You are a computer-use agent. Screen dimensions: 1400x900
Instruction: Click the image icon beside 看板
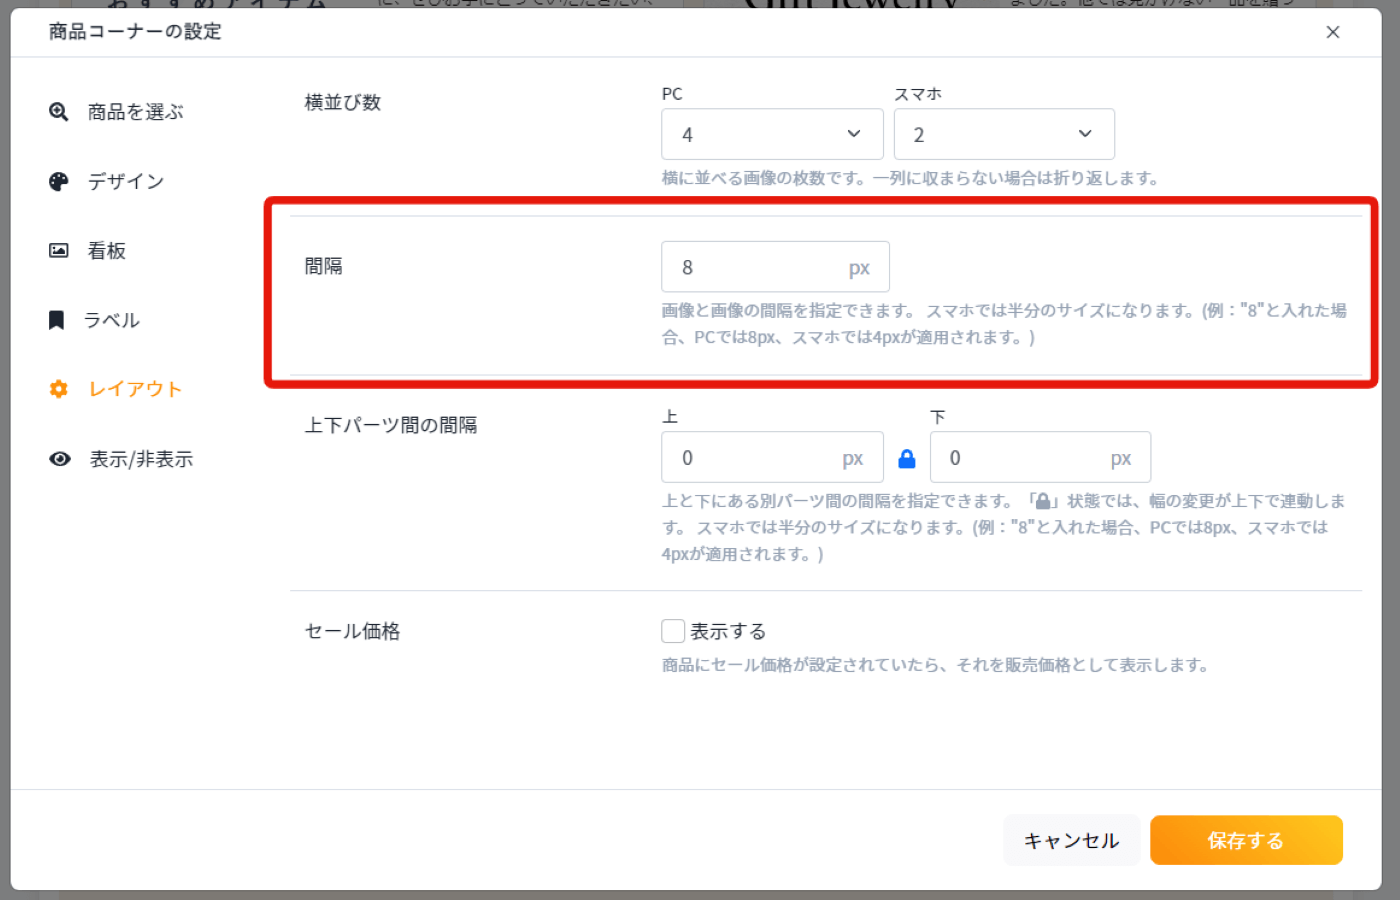(x=59, y=251)
